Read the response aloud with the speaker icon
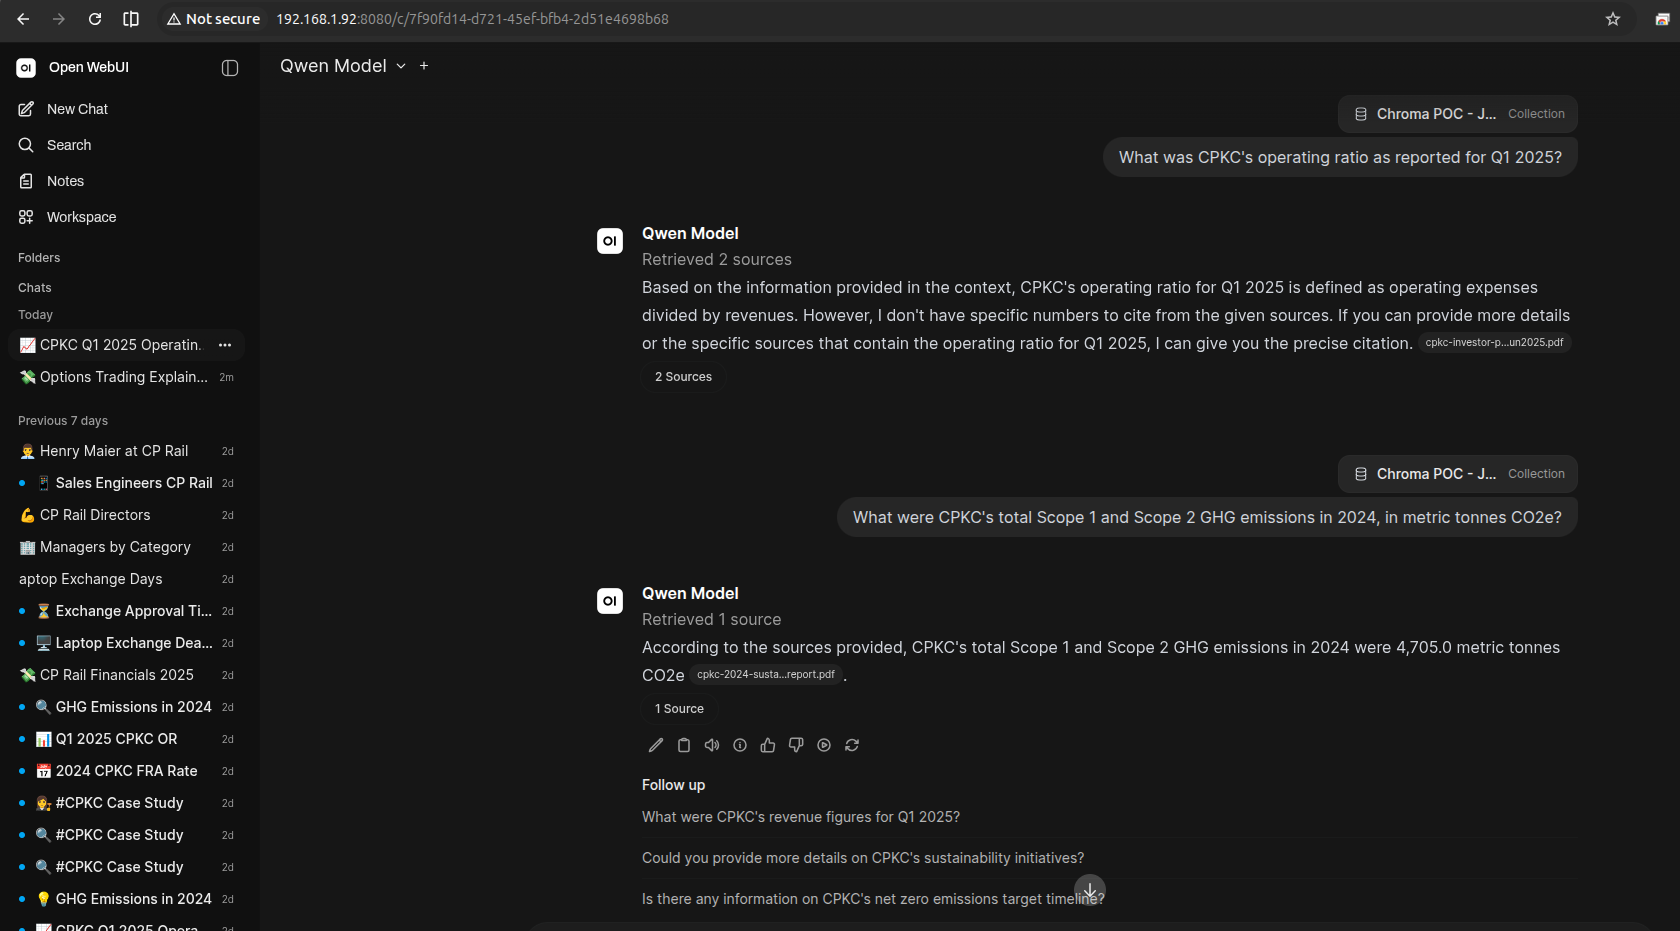The height and width of the screenshot is (931, 1680). coord(712,745)
